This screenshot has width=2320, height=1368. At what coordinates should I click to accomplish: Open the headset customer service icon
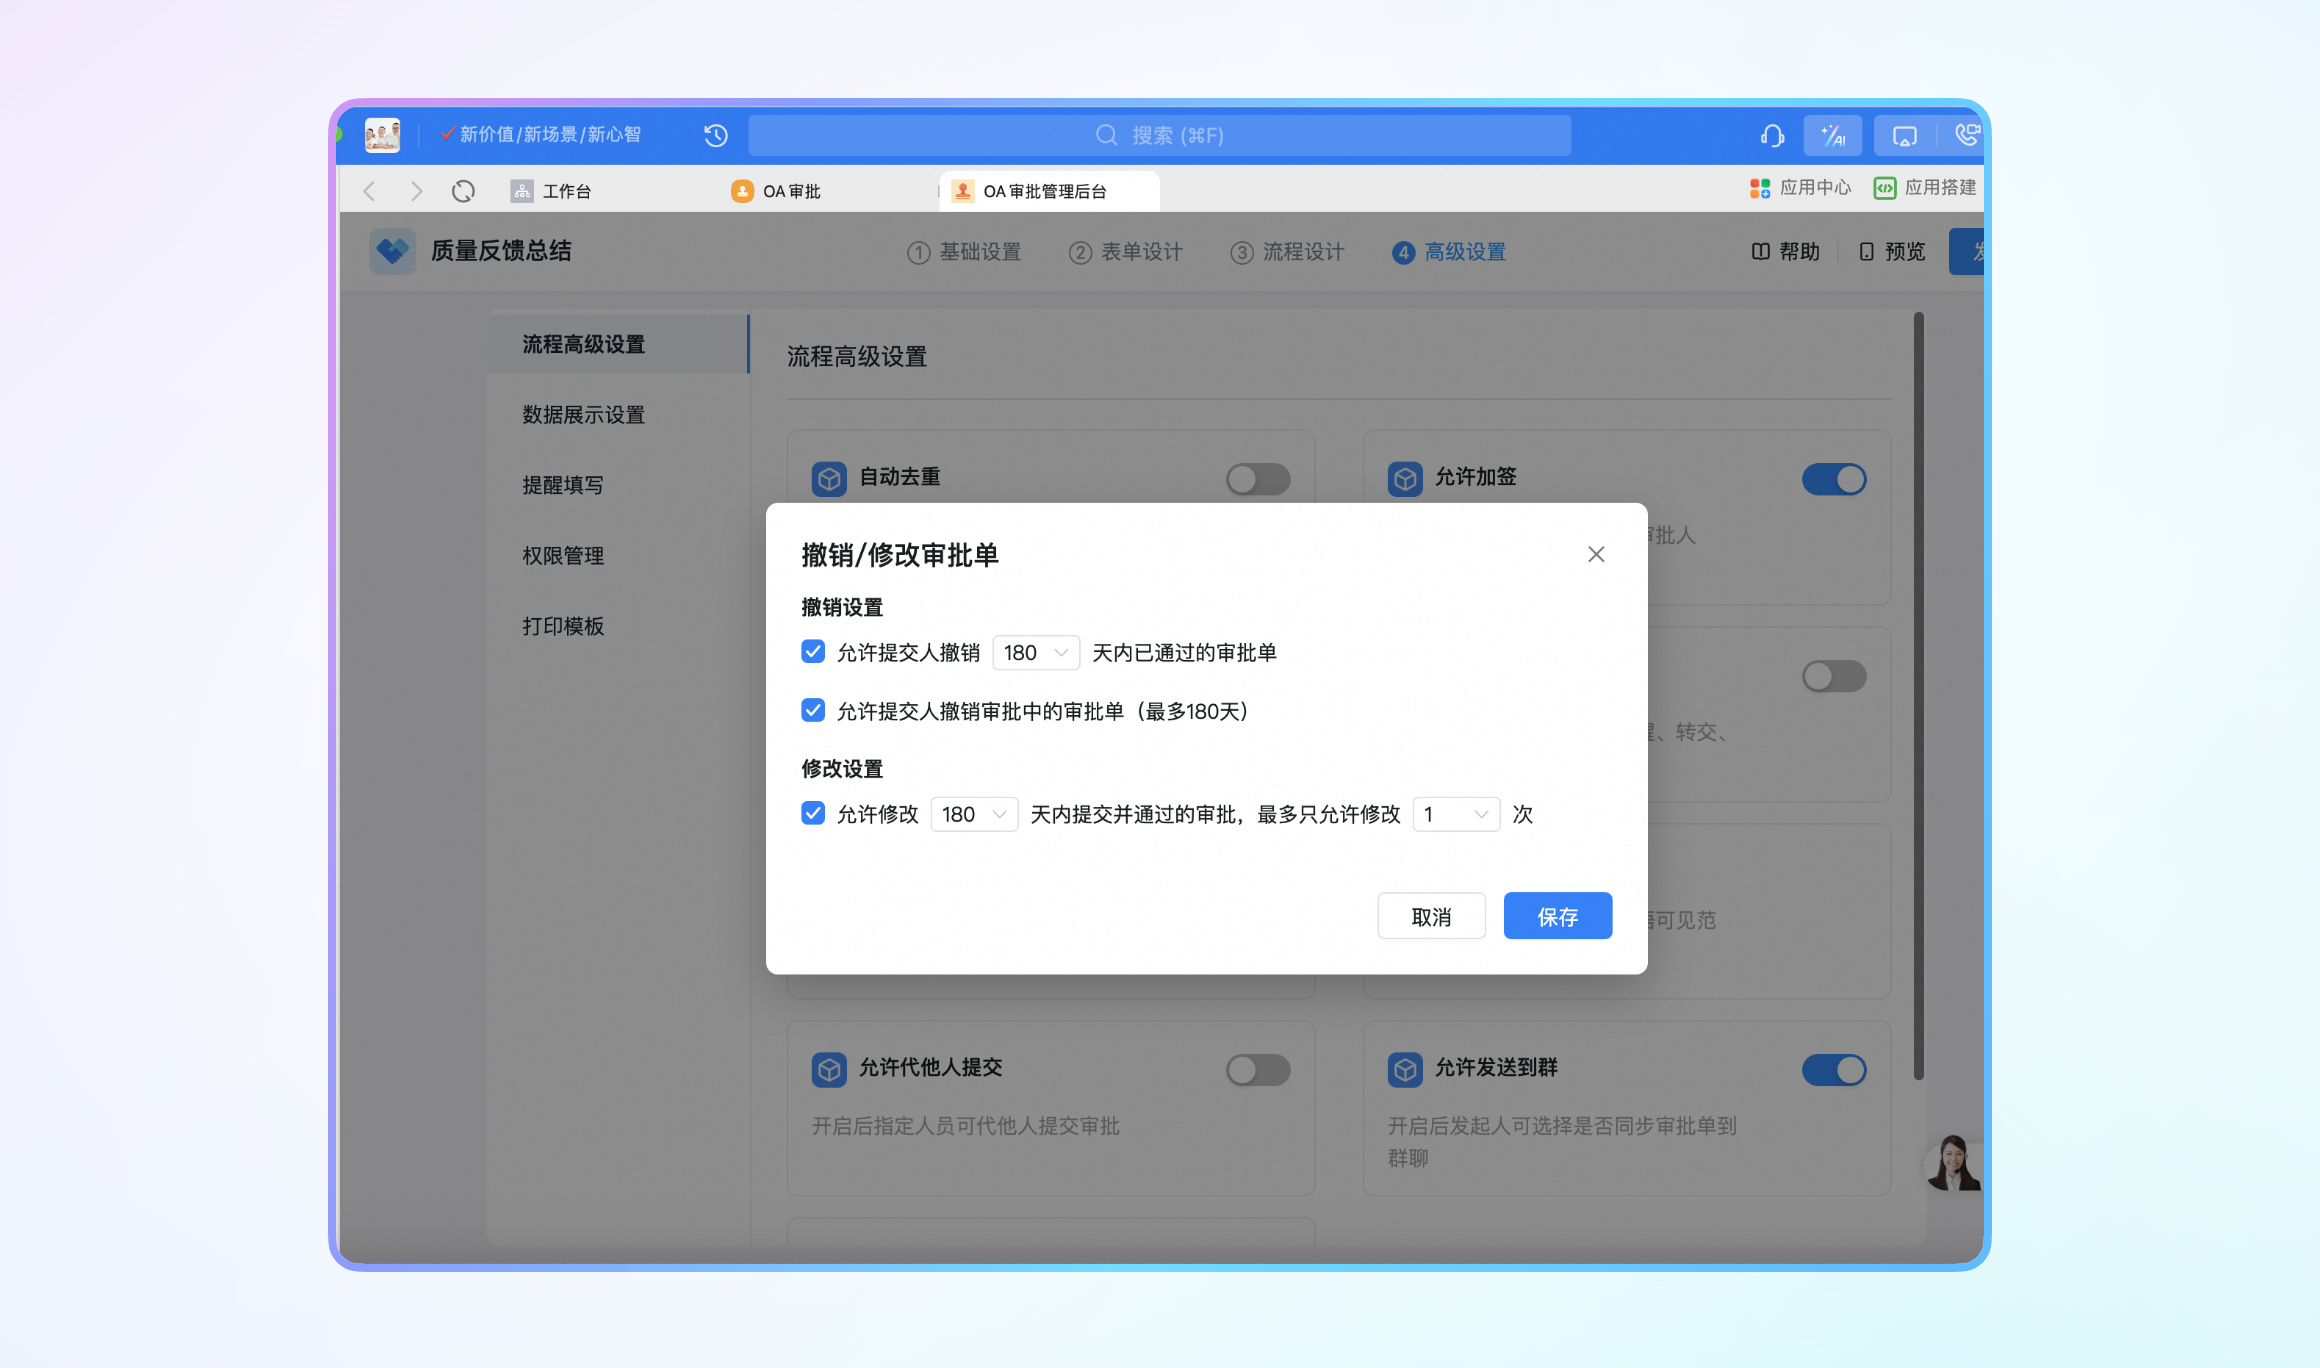(x=1772, y=135)
